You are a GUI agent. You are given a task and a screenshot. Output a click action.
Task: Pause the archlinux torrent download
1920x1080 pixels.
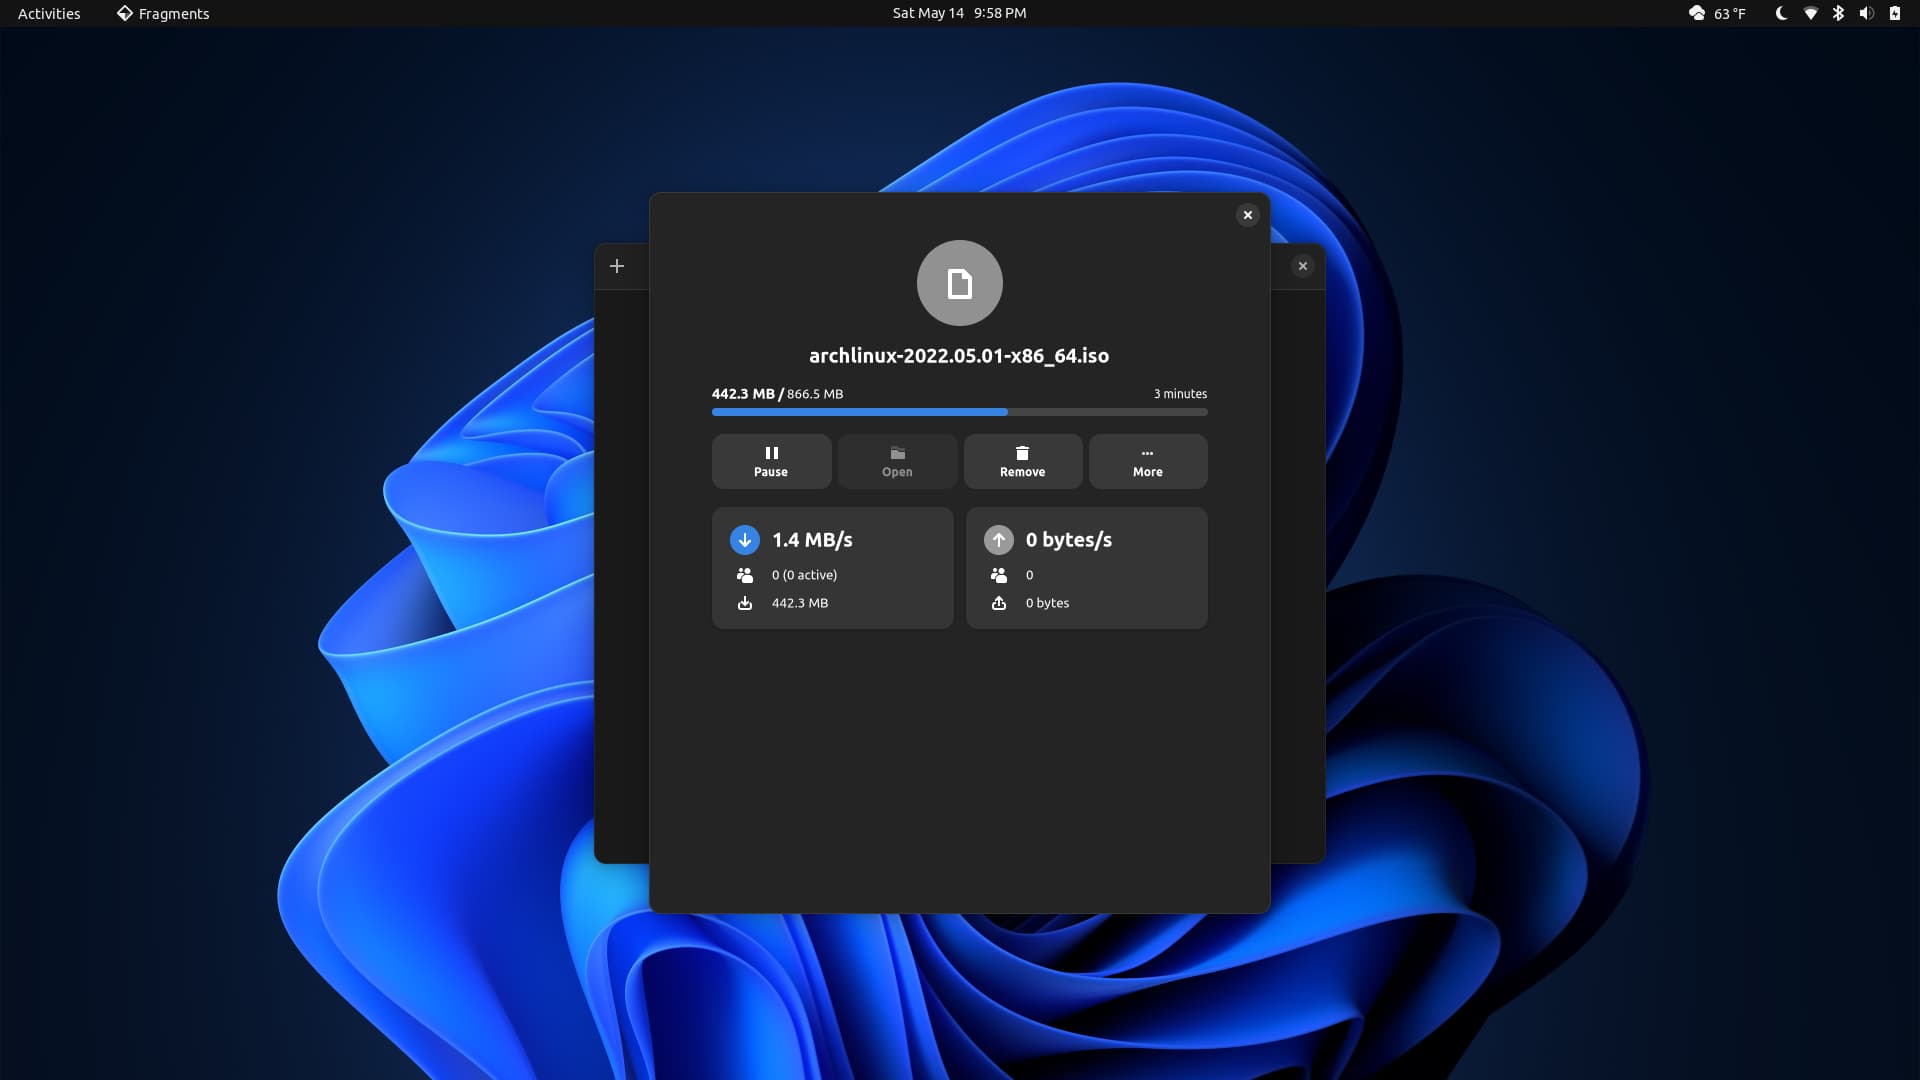[771, 461]
